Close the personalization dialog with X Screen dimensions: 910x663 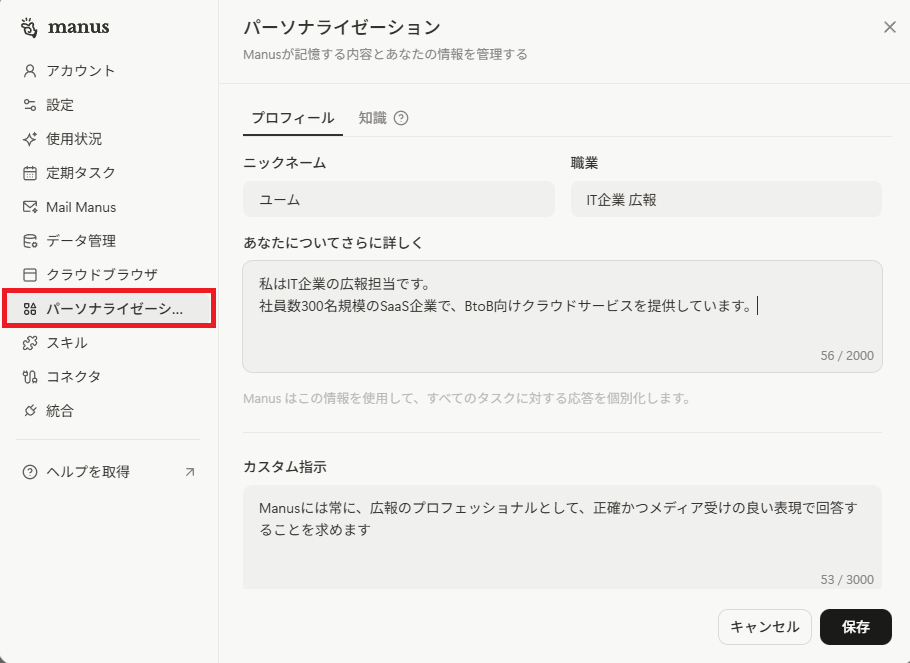(x=890, y=27)
